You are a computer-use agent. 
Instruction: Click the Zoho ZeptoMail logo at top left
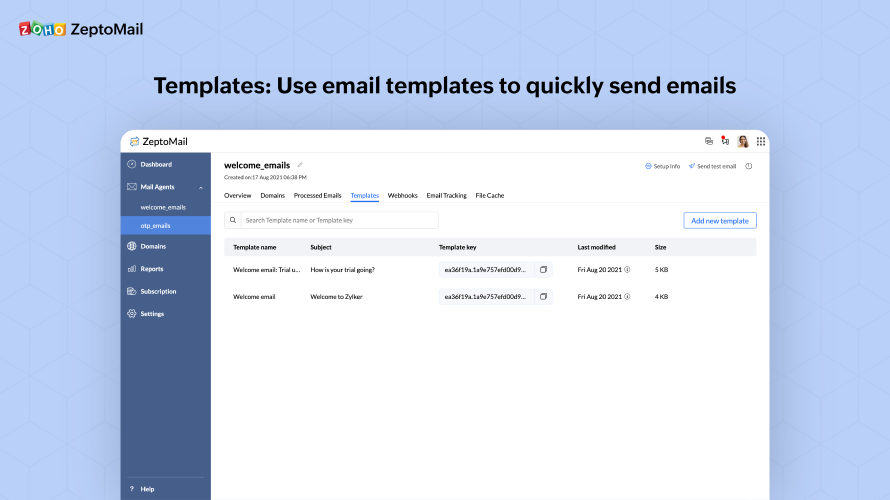81,29
